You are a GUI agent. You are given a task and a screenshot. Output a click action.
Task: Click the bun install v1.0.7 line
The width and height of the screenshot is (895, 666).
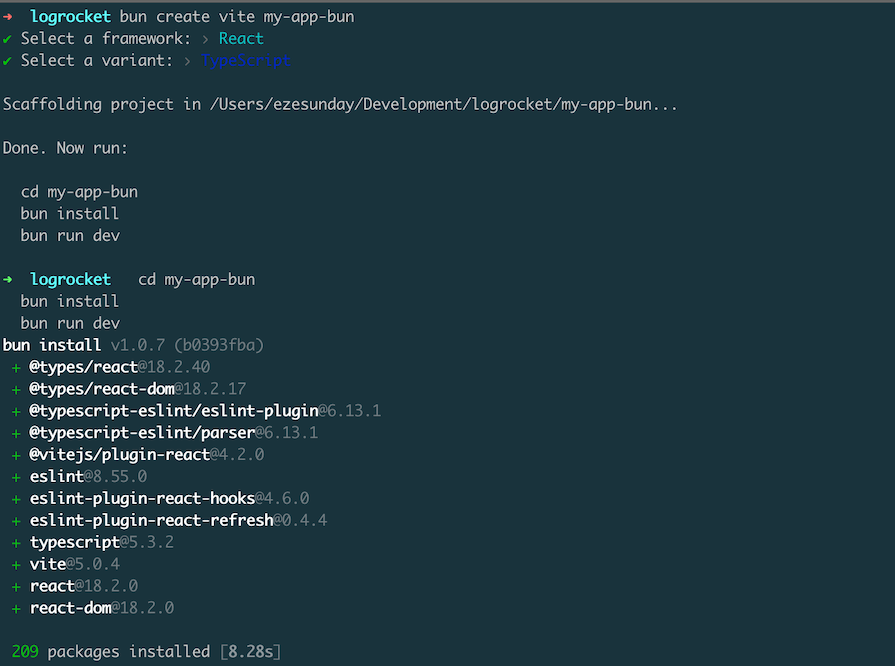[133, 345]
